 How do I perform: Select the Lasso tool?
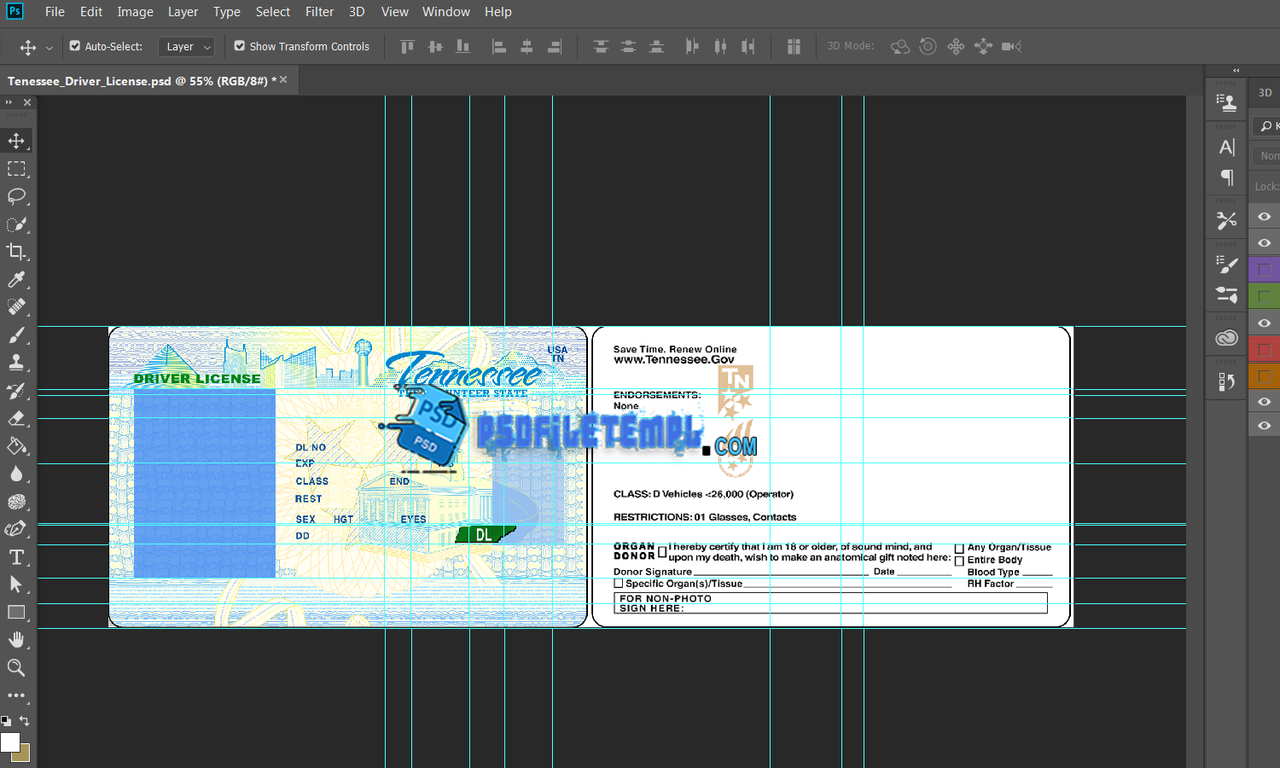point(17,196)
